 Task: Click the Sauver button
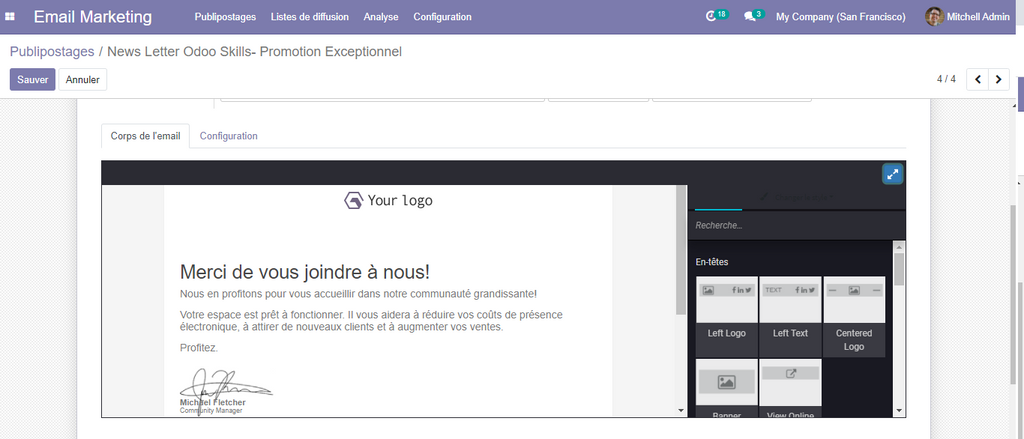point(32,79)
